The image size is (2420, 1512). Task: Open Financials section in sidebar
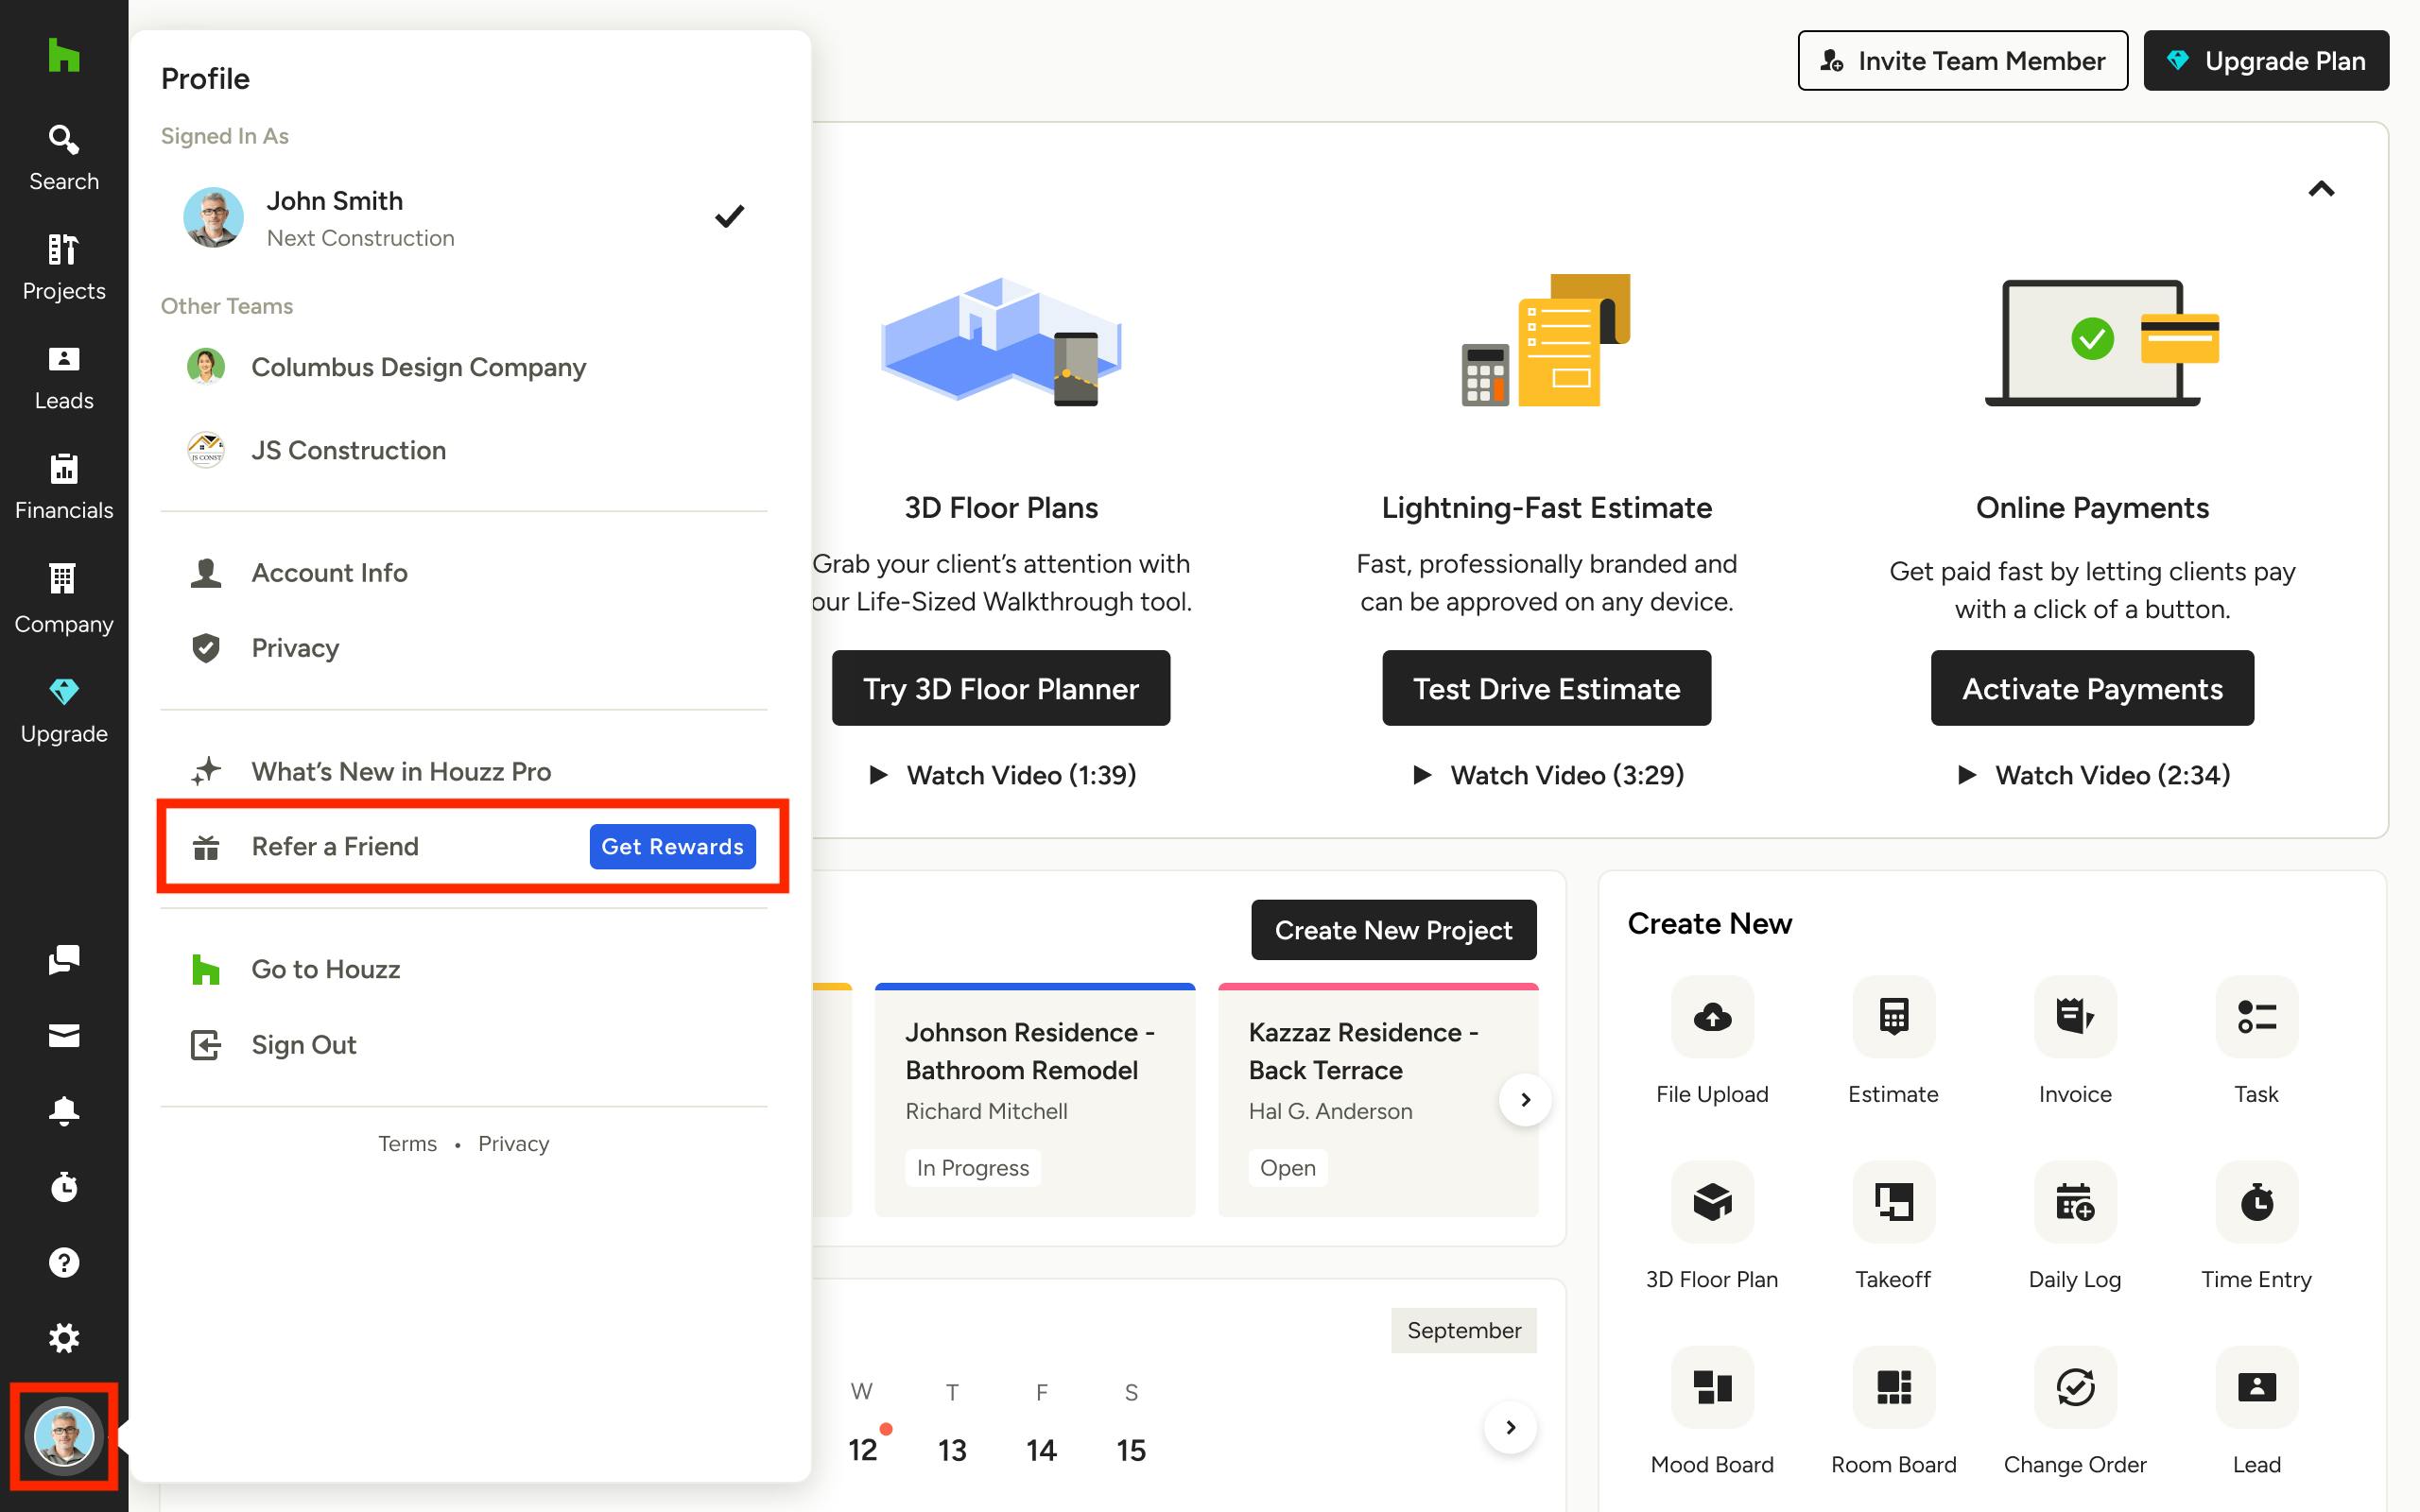[x=64, y=488]
